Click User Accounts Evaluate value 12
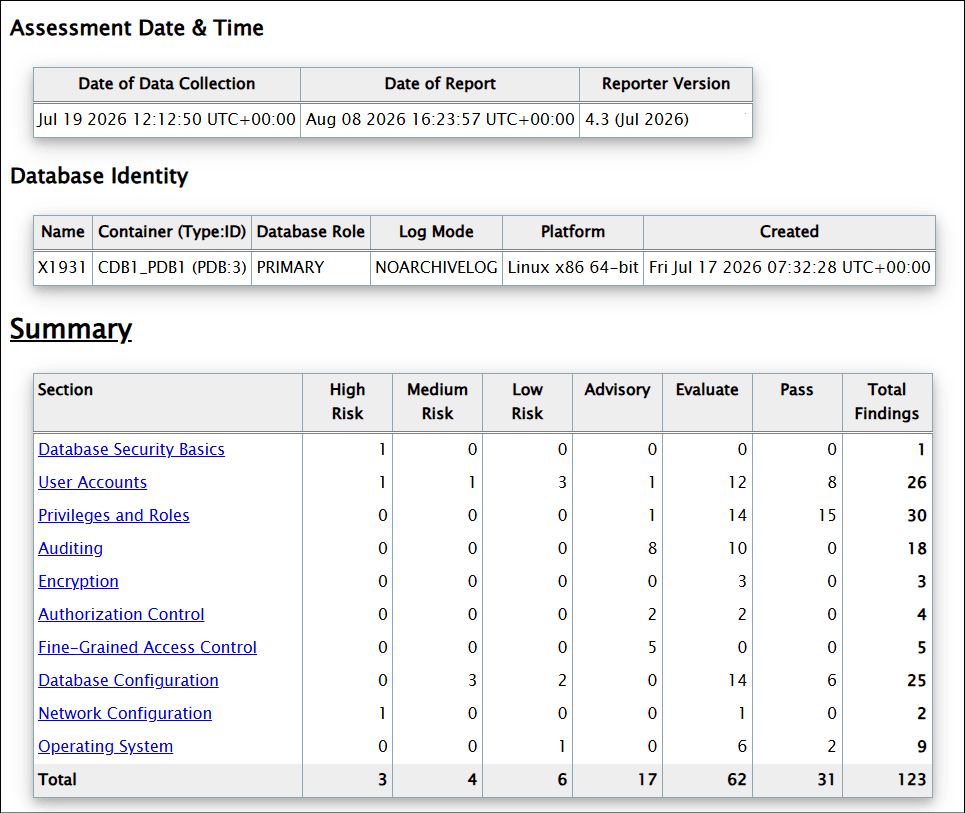Image resolution: width=965 pixels, height=813 pixels. point(737,483)
